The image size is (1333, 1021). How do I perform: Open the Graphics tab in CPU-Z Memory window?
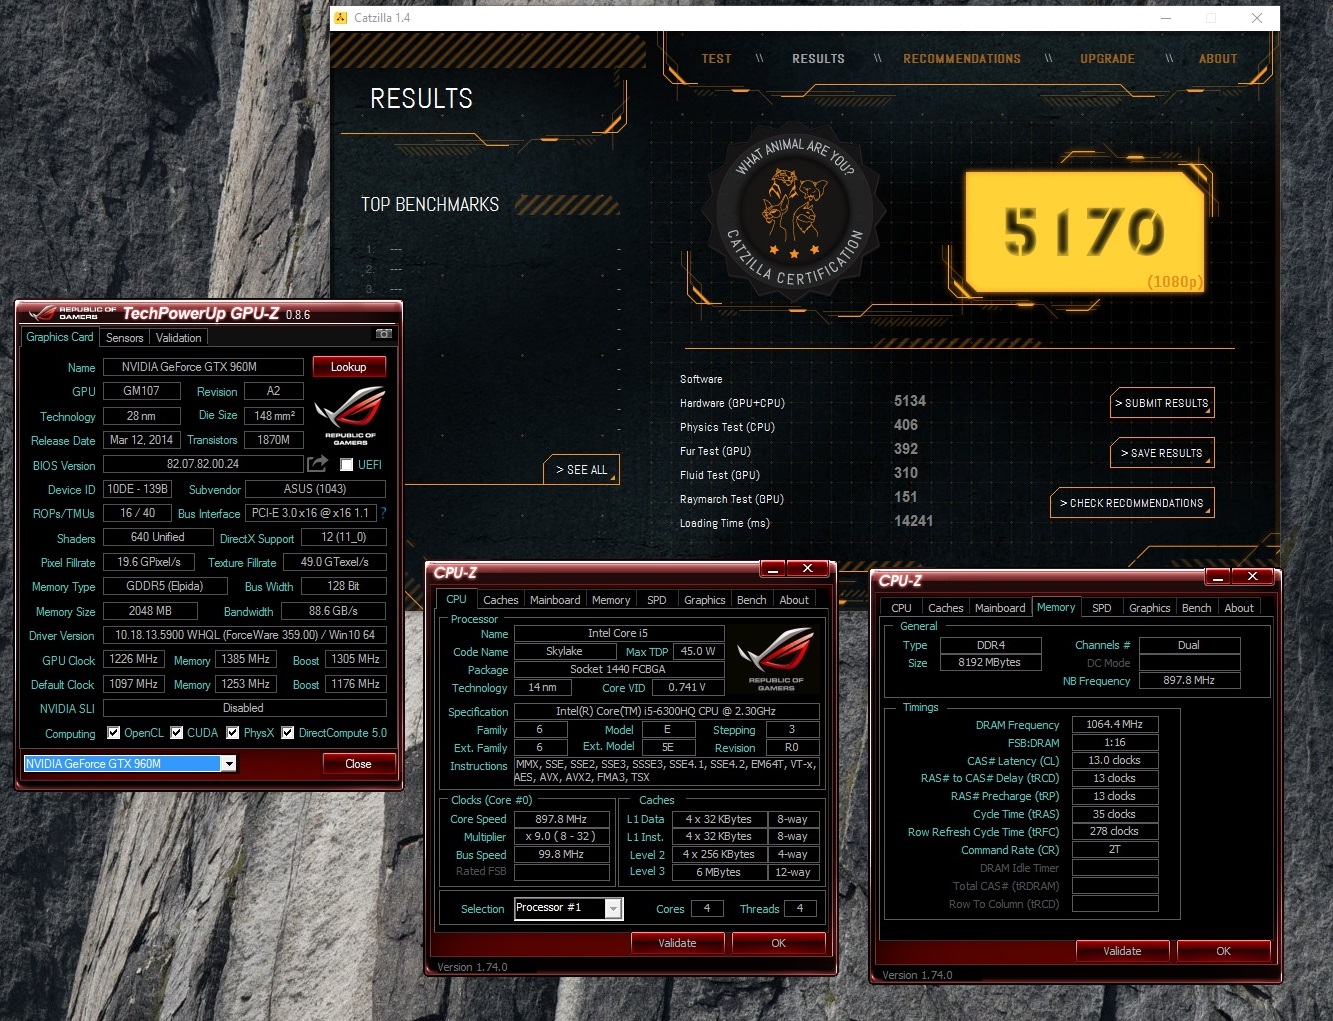[x=1149, y=608]
